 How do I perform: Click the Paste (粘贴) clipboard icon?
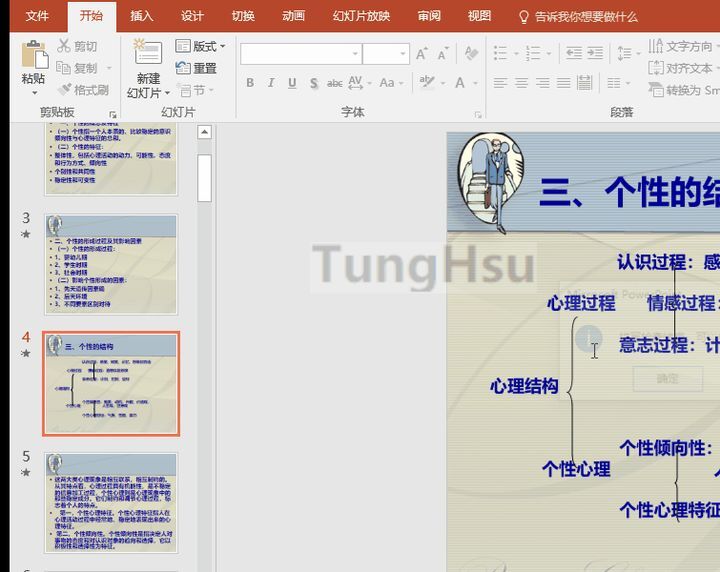point(33,56)
